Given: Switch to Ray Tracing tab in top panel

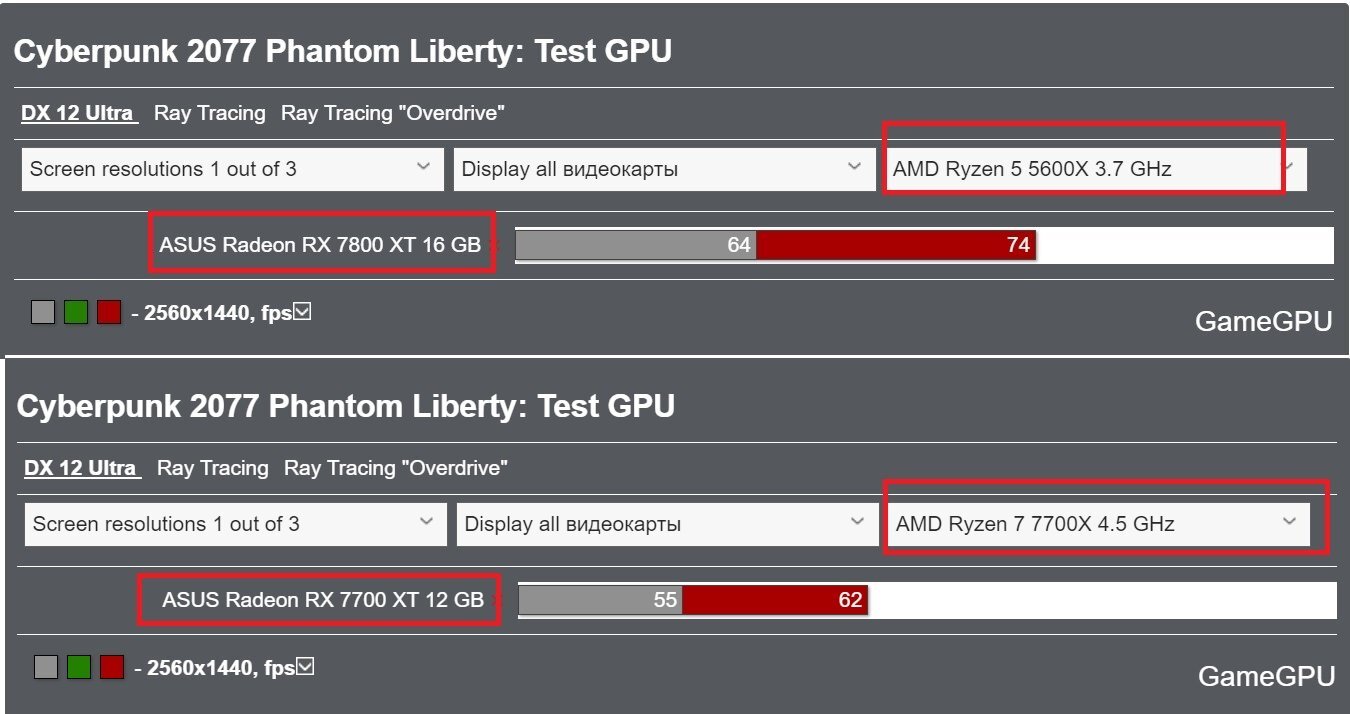Looking at the screenshot, I should (x=210, y=113).
